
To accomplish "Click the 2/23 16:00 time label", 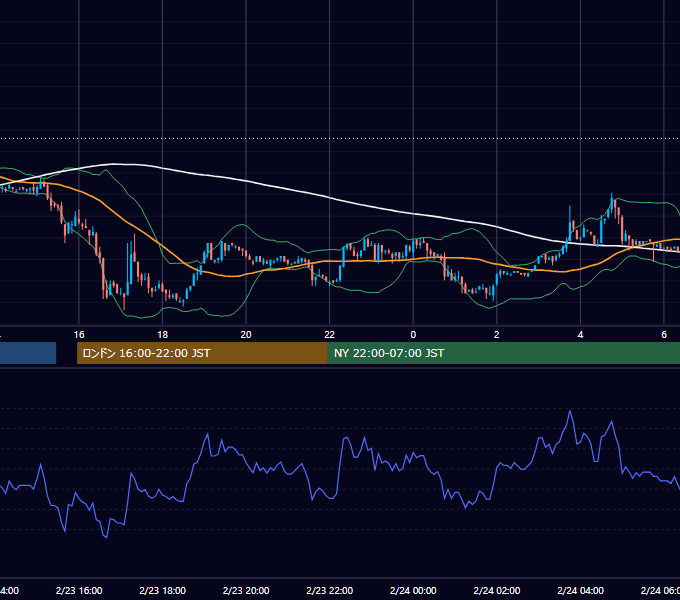I will click(x=79, y=590).
